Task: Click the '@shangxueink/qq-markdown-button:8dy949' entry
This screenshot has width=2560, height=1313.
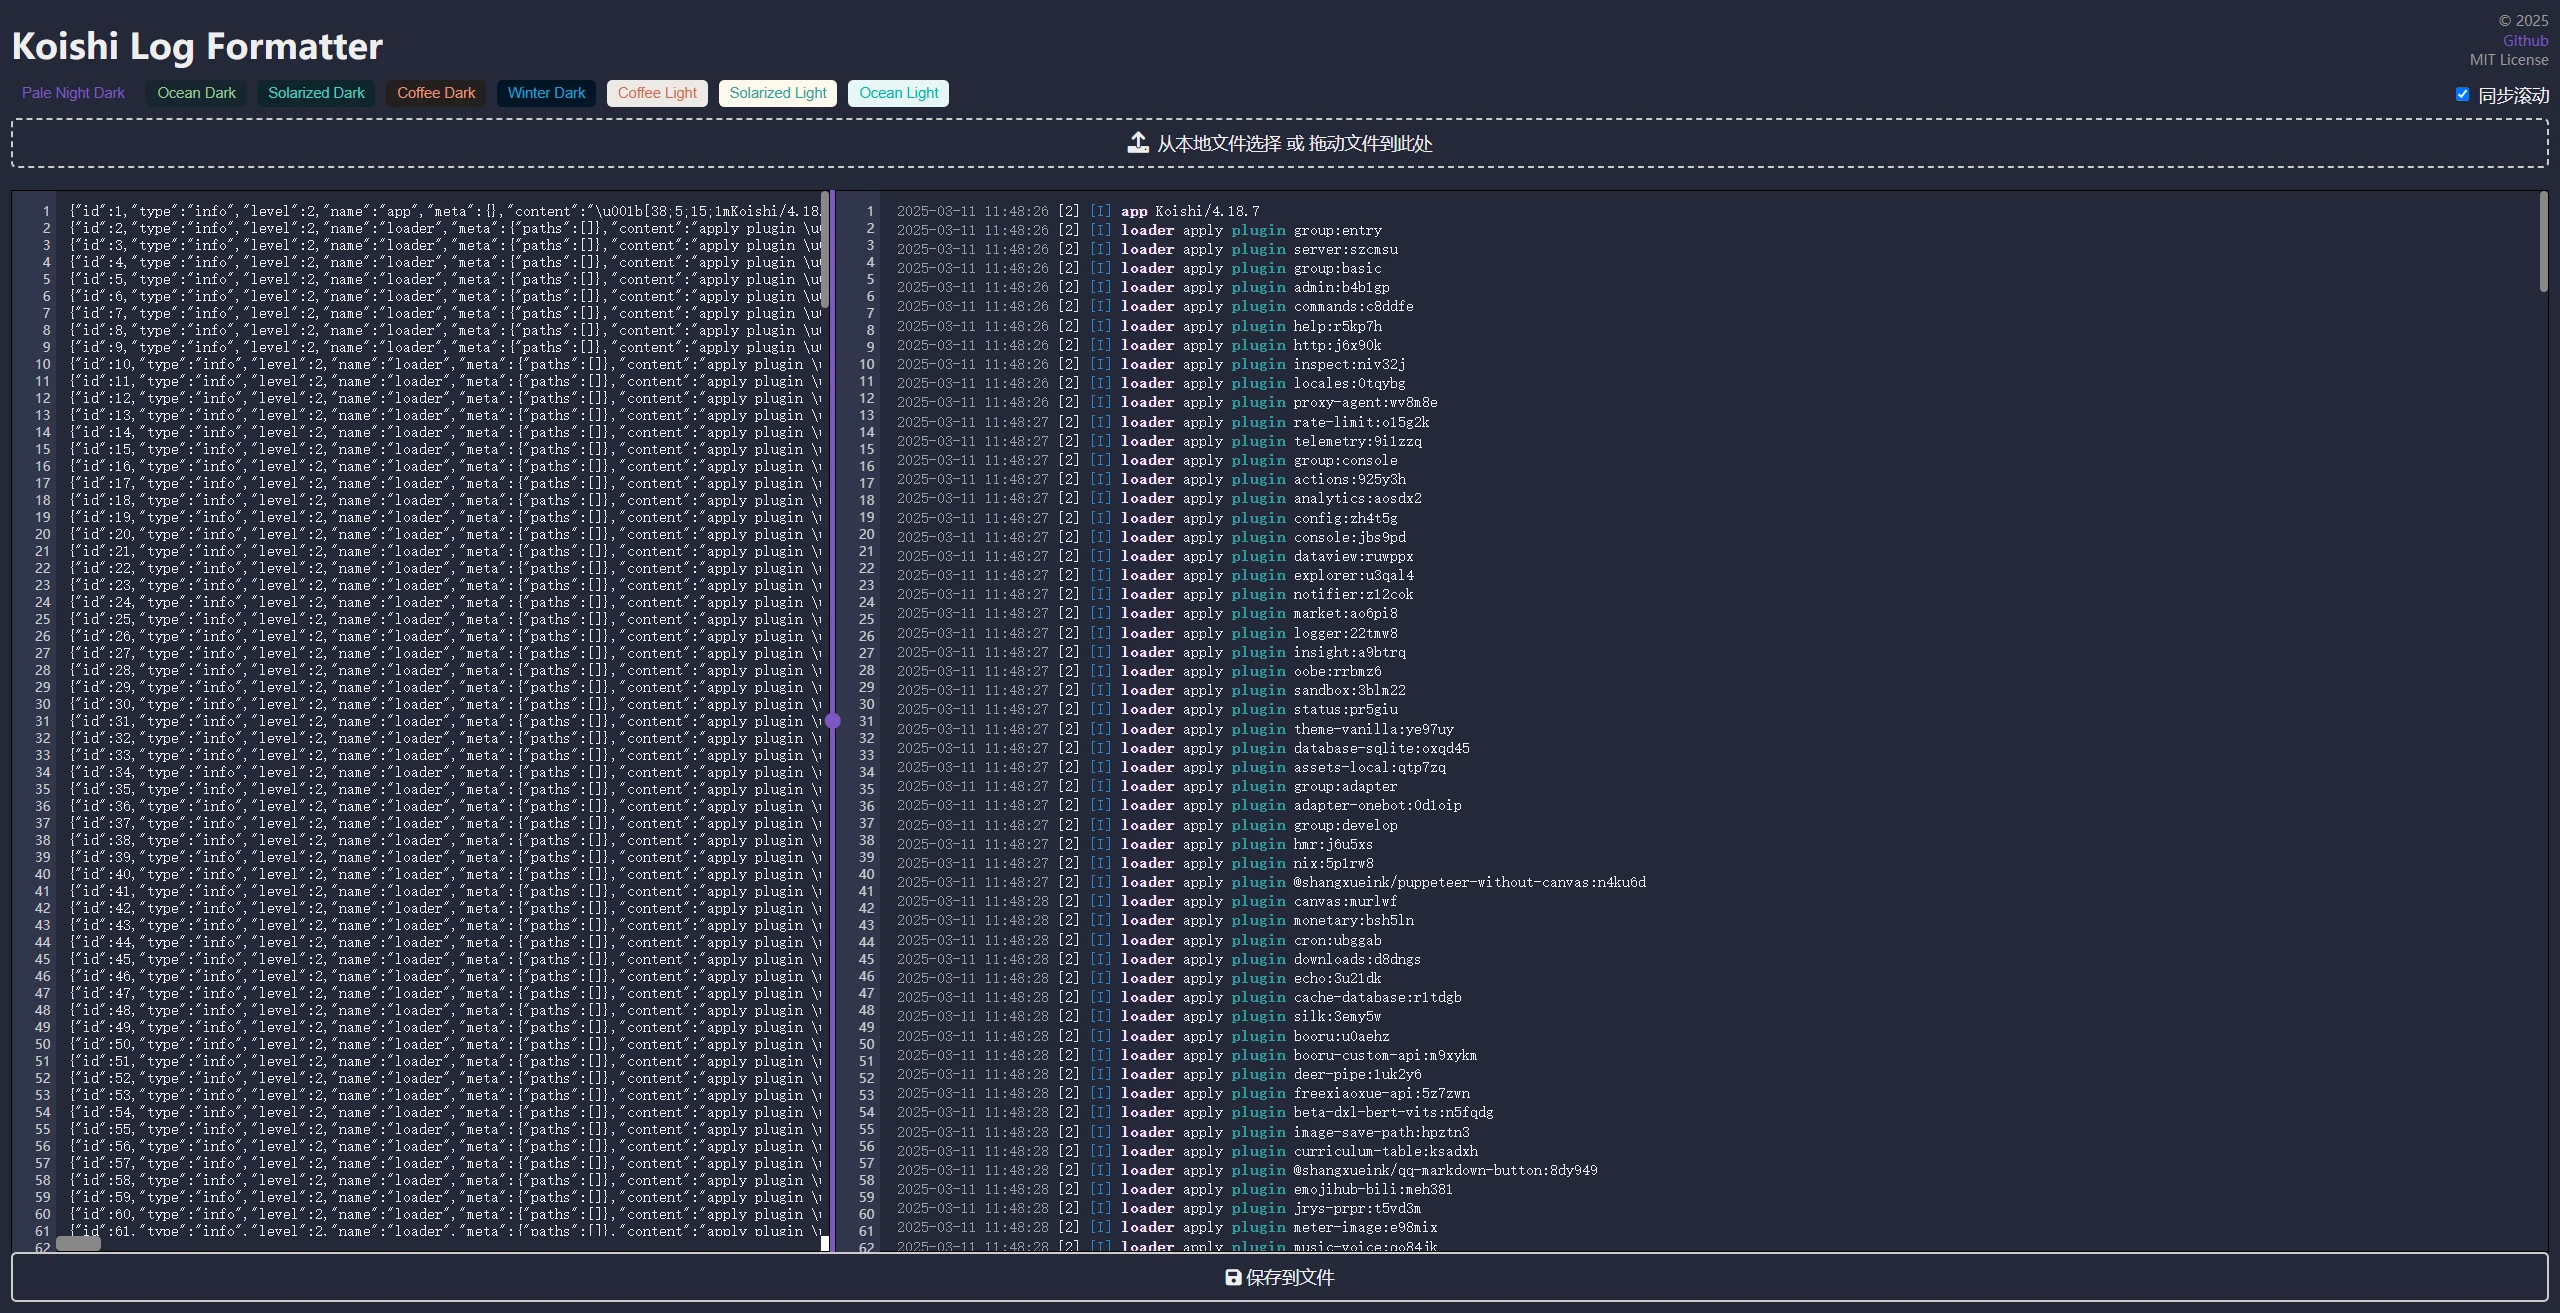Action: [1247, 1170]
